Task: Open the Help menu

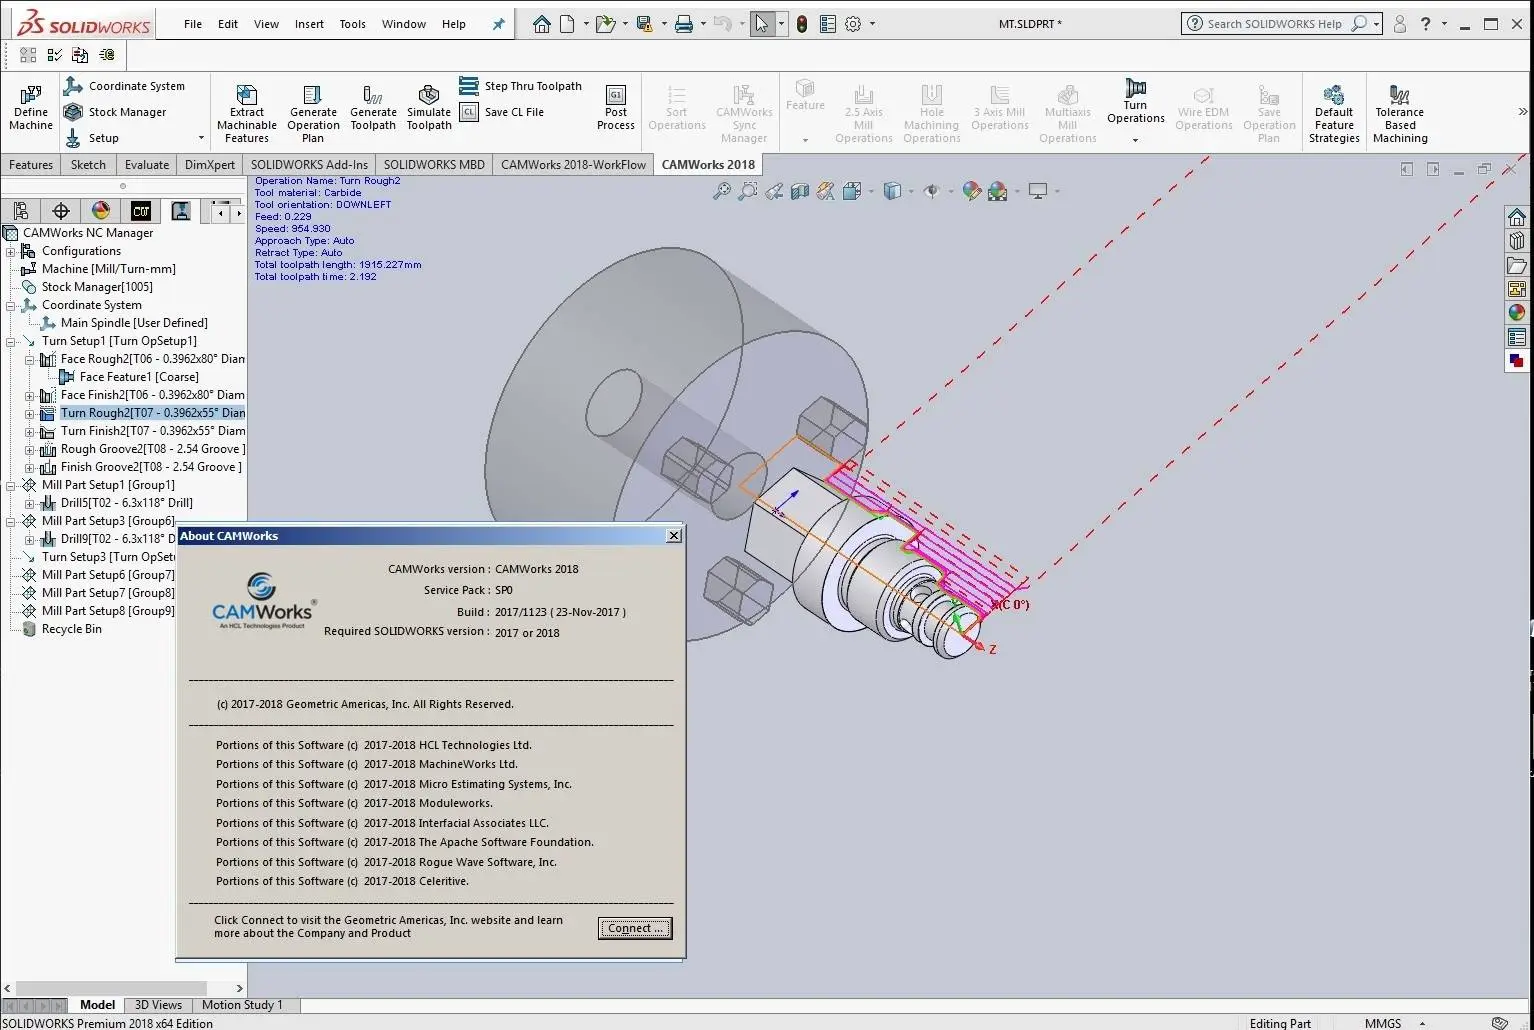Action: tap(454, 24)
